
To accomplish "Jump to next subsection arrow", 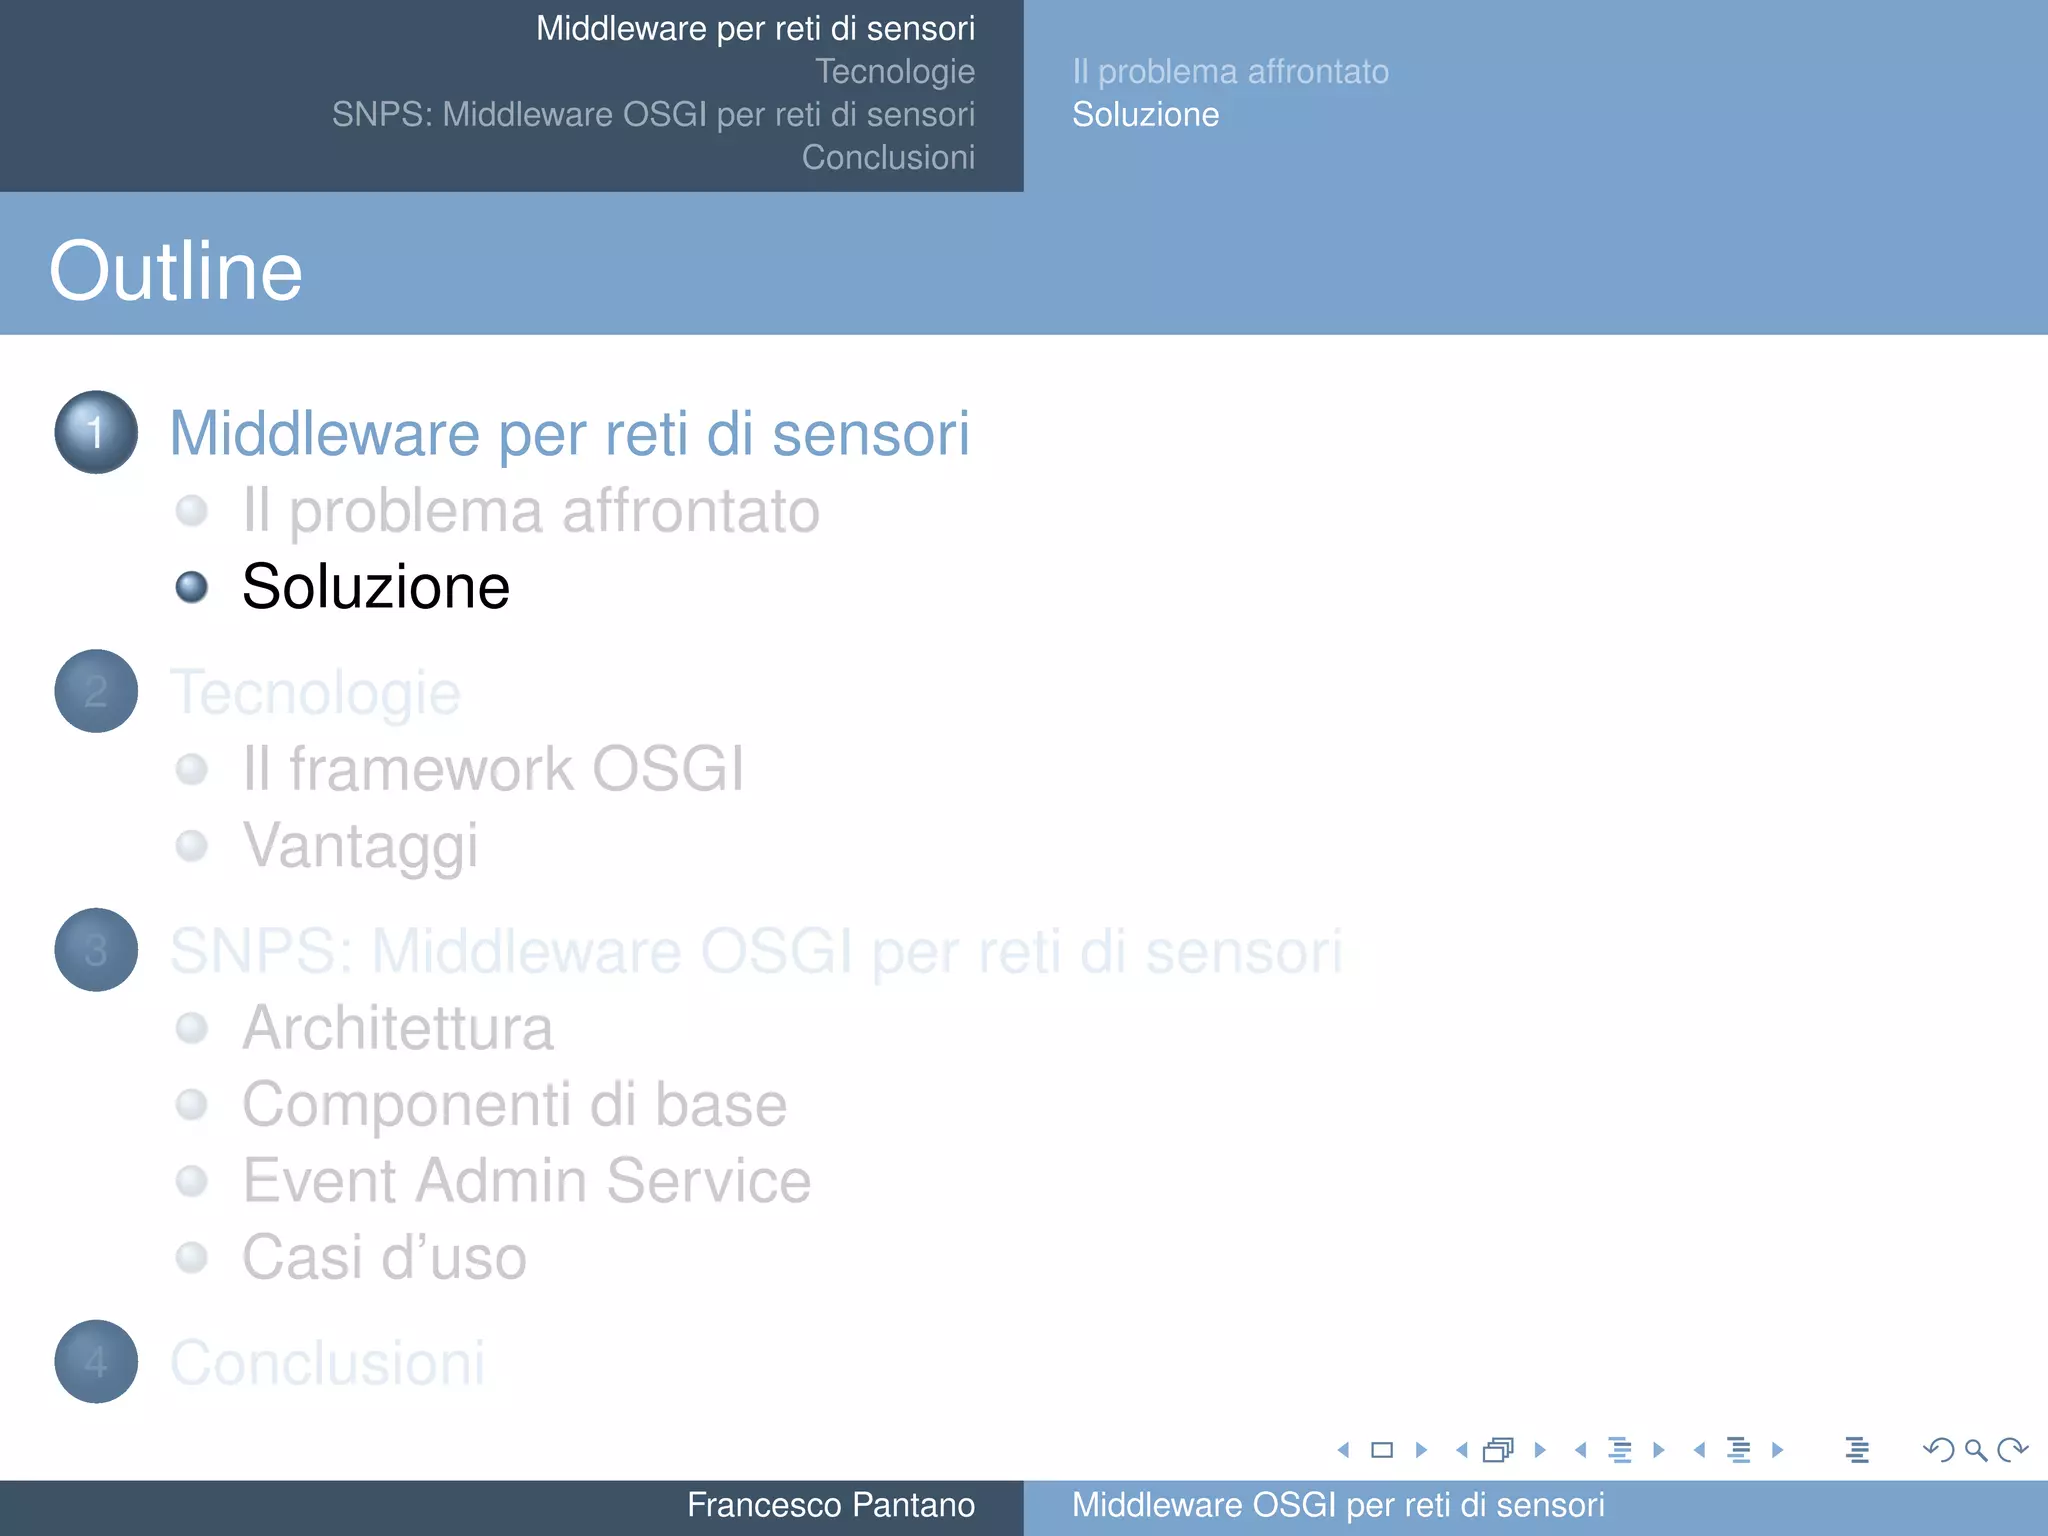I will [1659, 1450].
